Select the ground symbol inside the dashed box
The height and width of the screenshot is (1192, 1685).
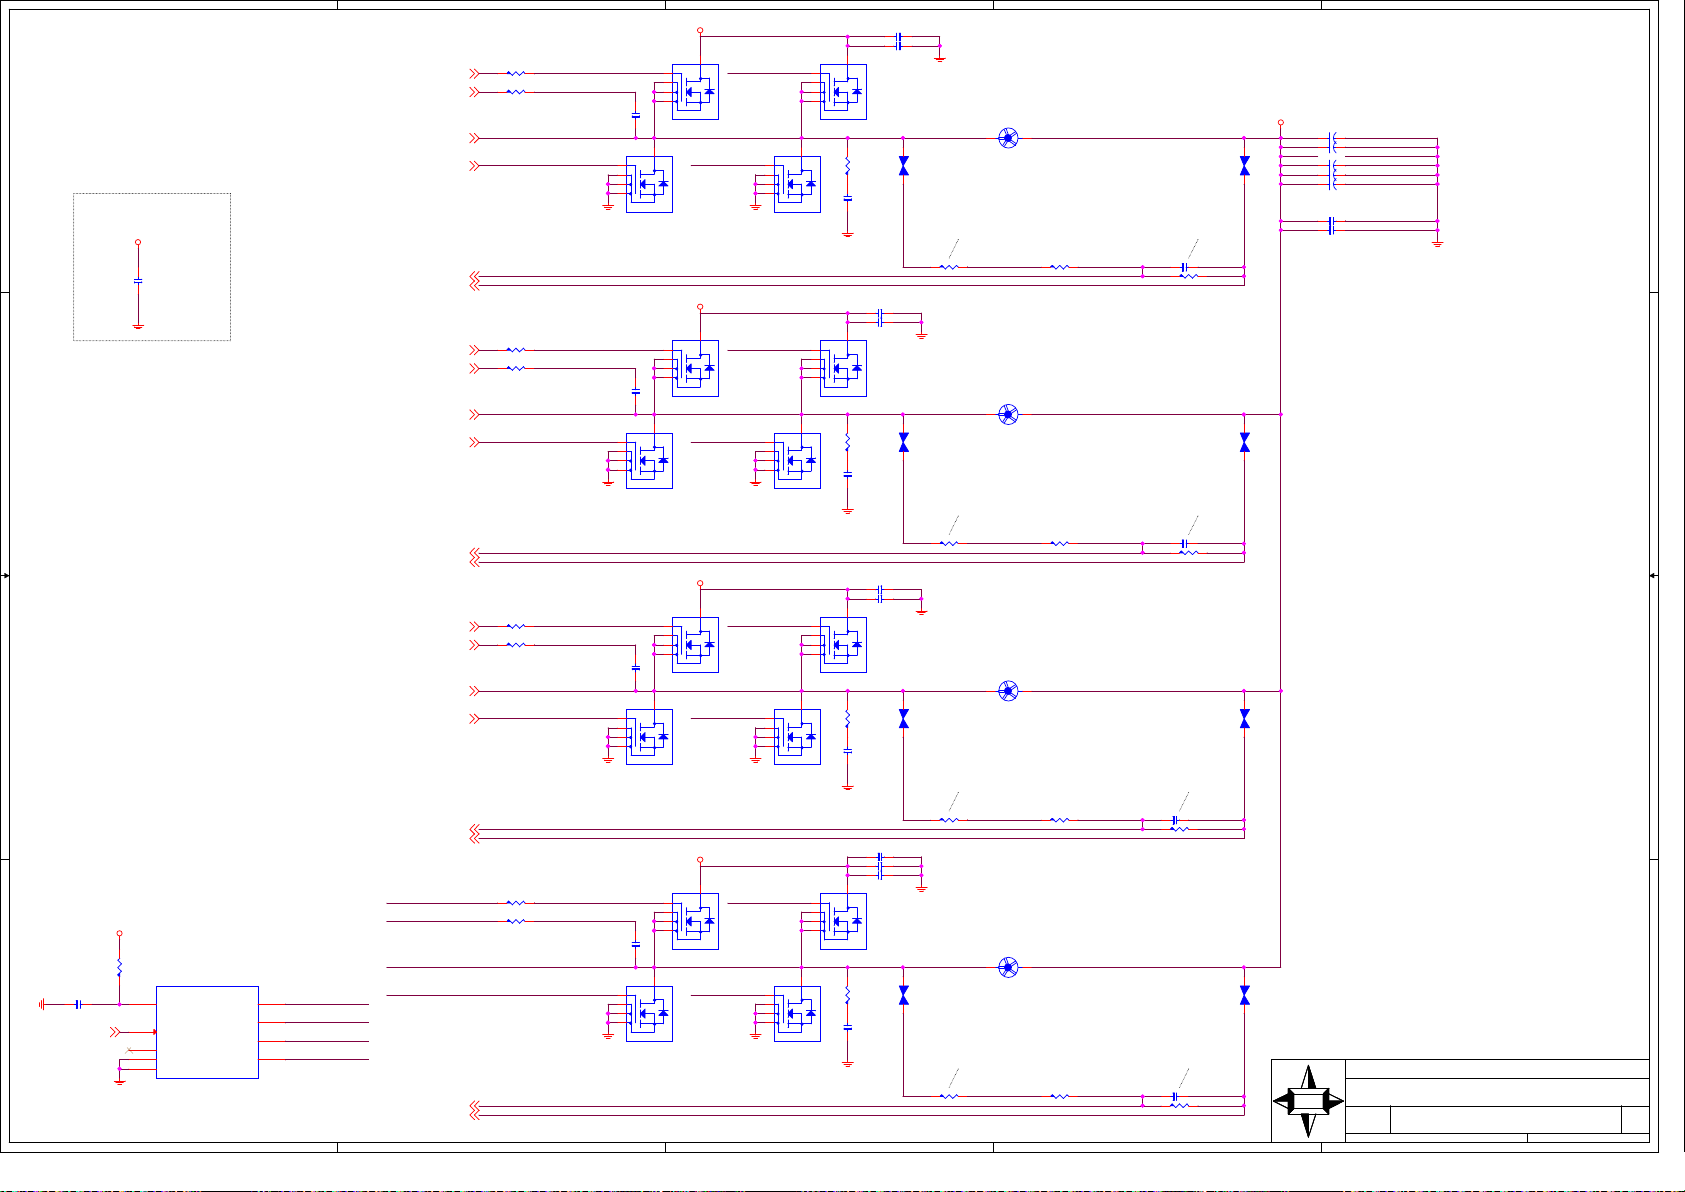(138, 325)
